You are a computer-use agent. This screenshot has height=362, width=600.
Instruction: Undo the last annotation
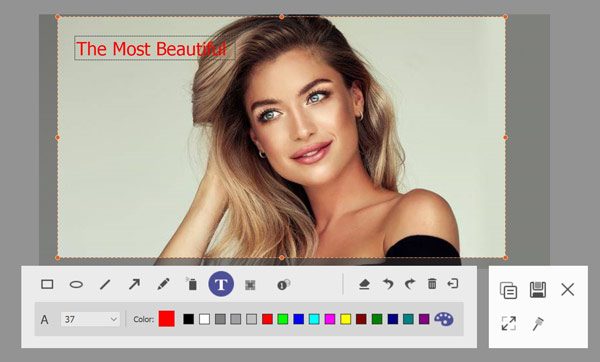click(x=388, y=284)
